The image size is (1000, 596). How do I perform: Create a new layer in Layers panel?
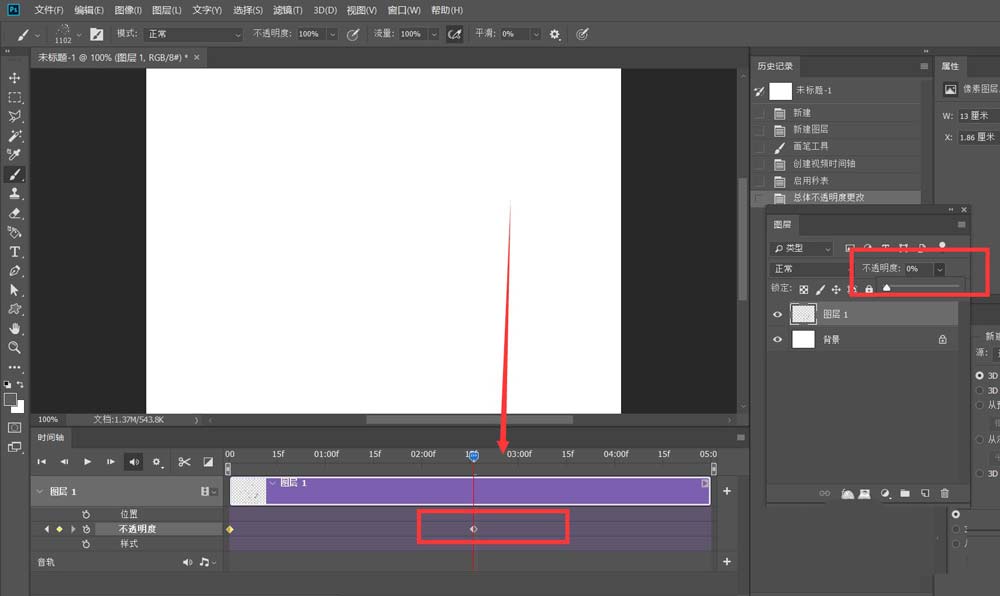coord(925,493)
